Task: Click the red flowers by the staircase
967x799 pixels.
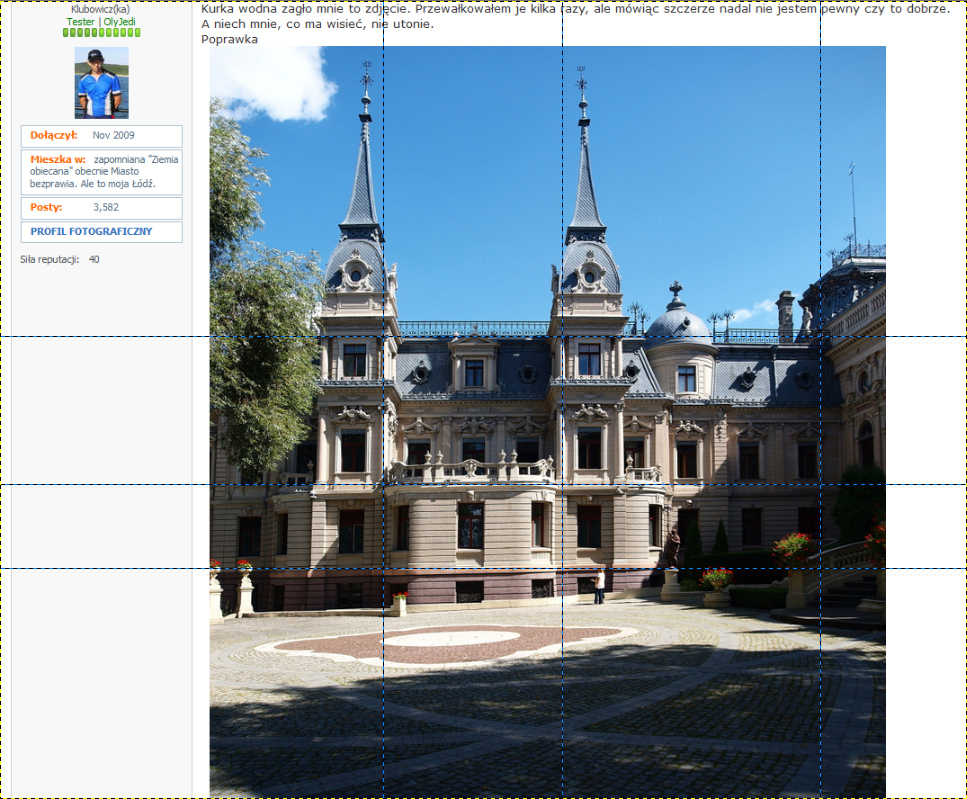Action: [792, 546]
